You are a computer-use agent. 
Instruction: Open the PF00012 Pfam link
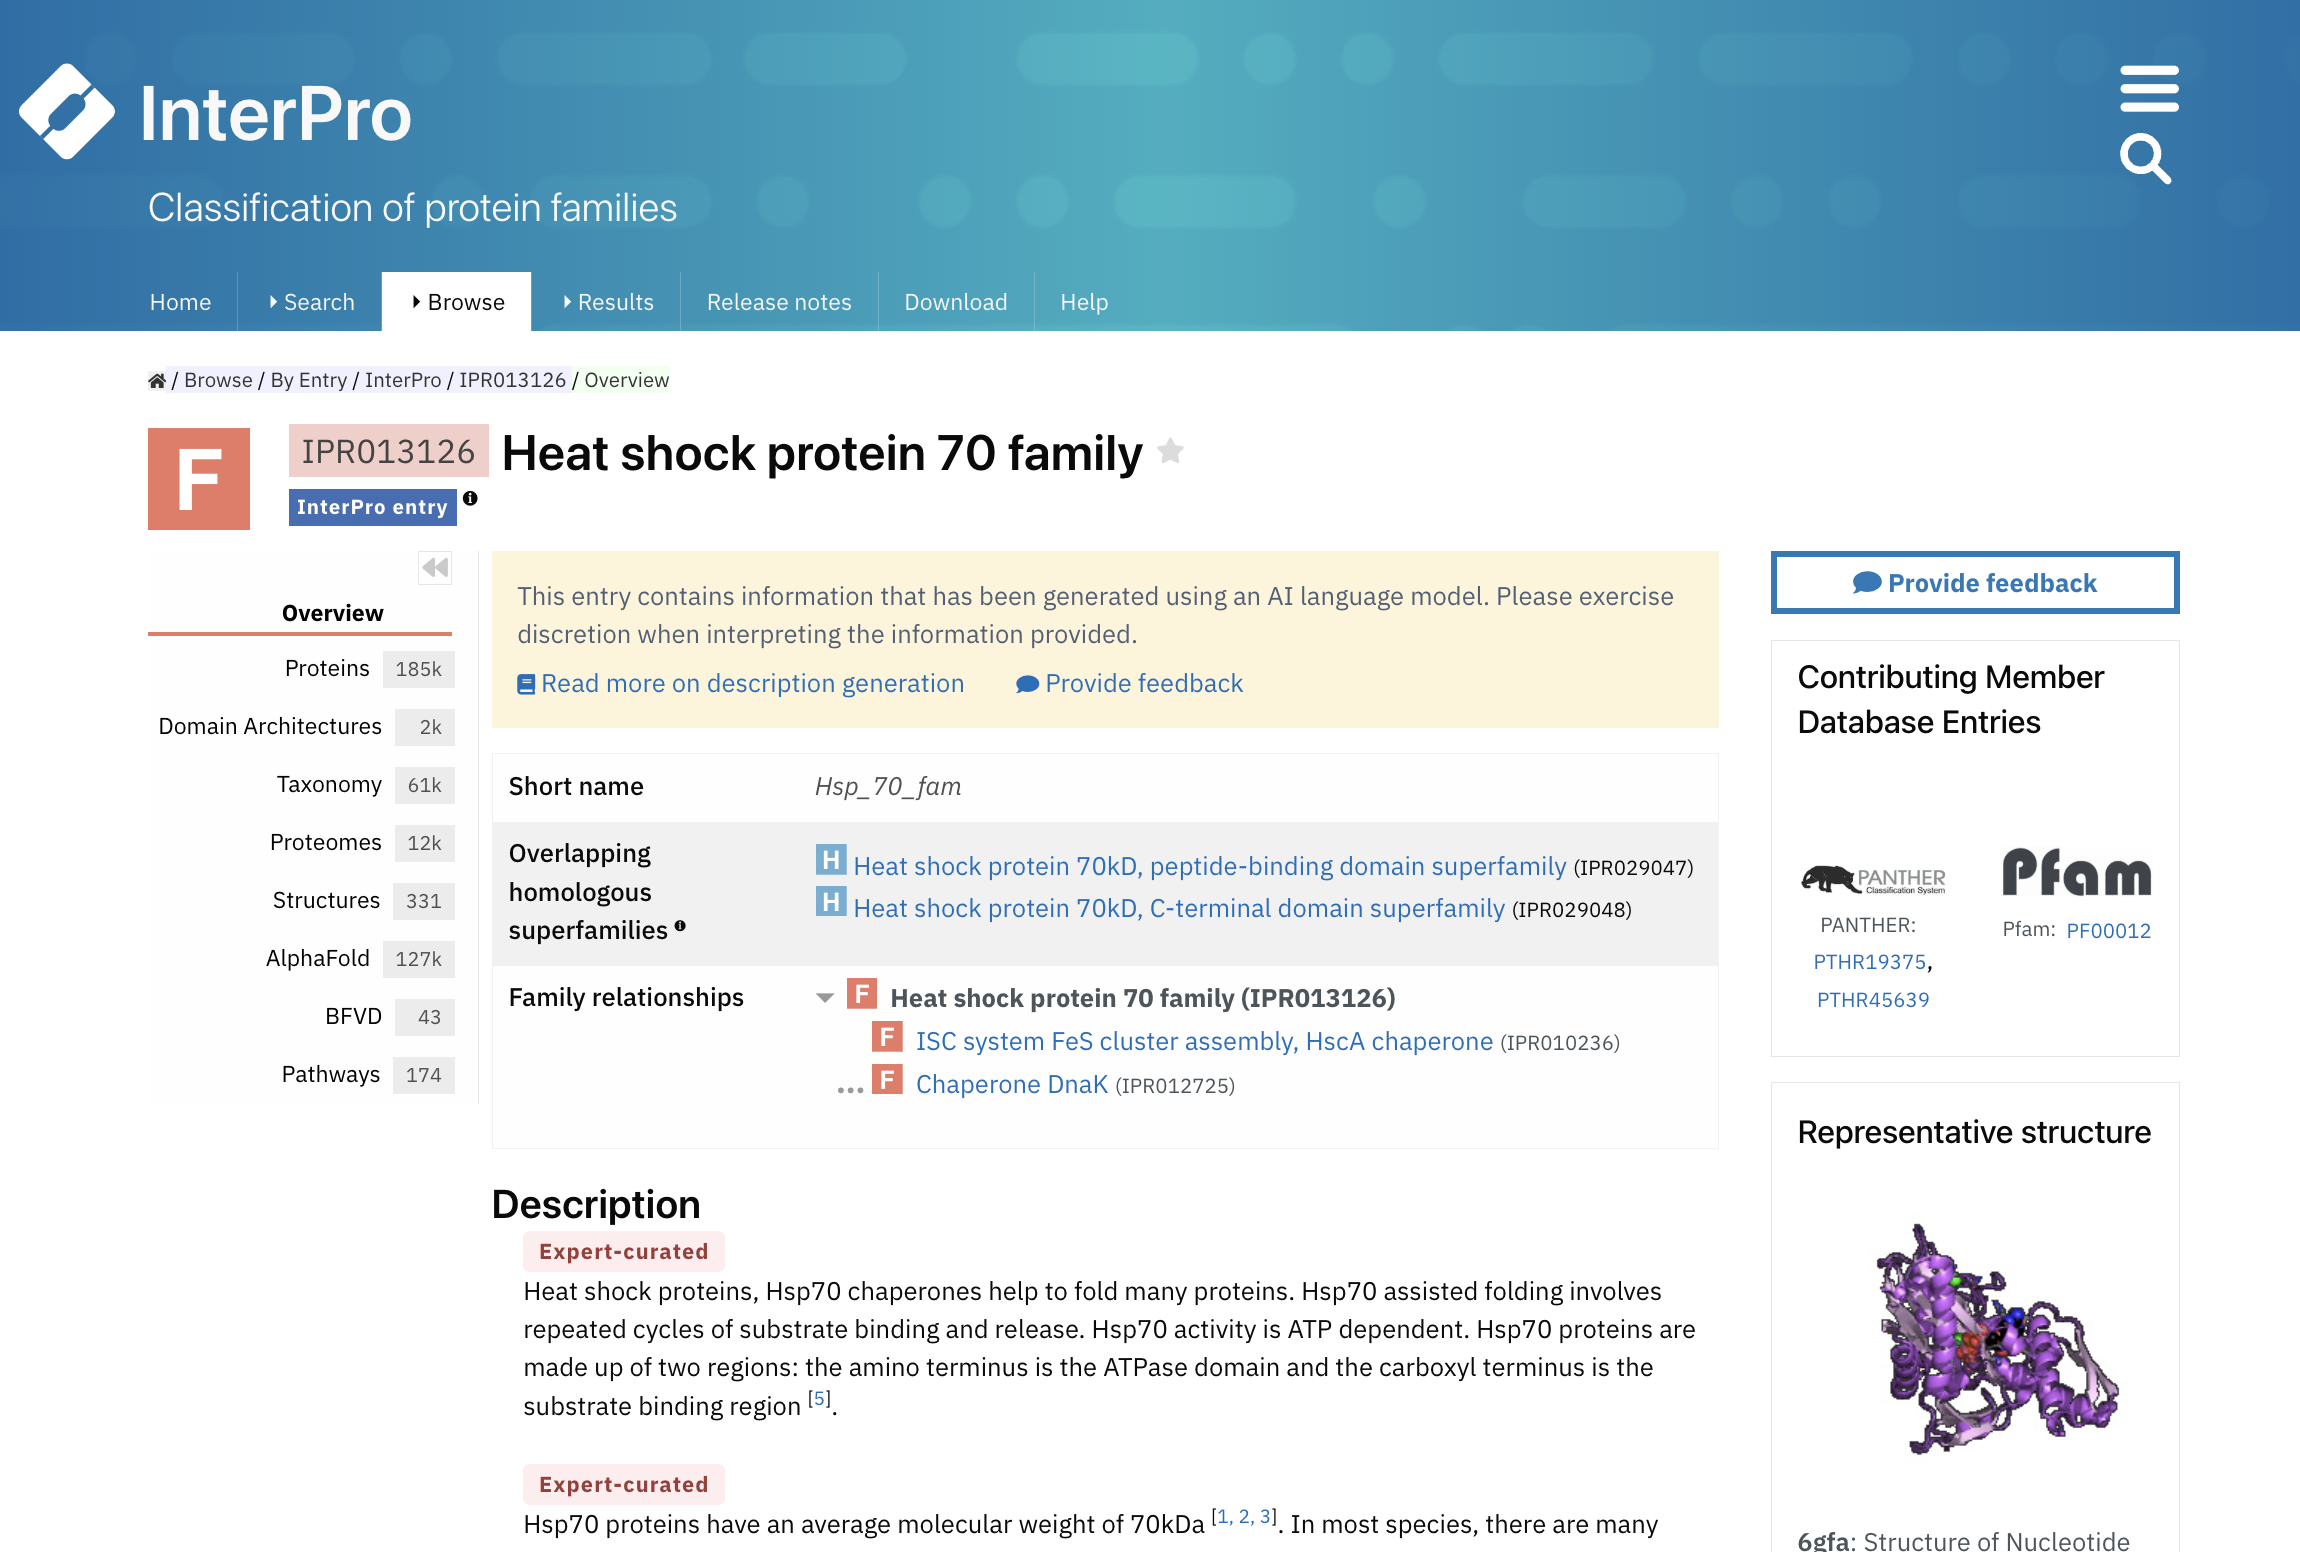click(2108, 930)
